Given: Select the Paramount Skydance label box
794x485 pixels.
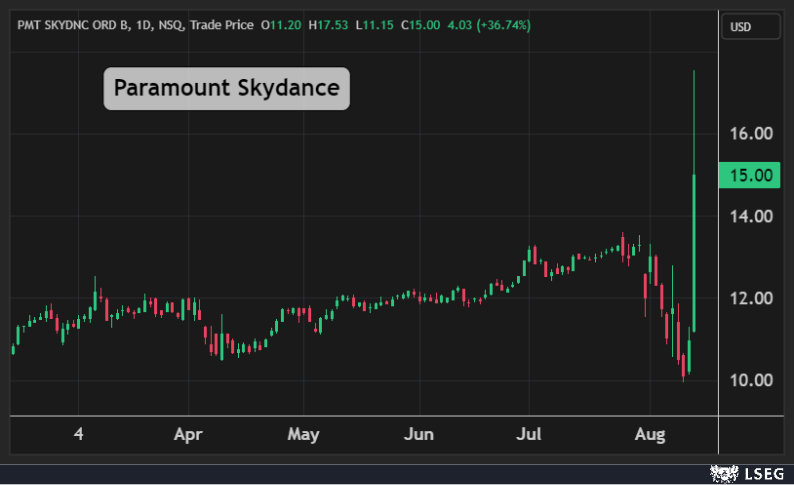Looking at the screenshot, I should pos(227,88).
